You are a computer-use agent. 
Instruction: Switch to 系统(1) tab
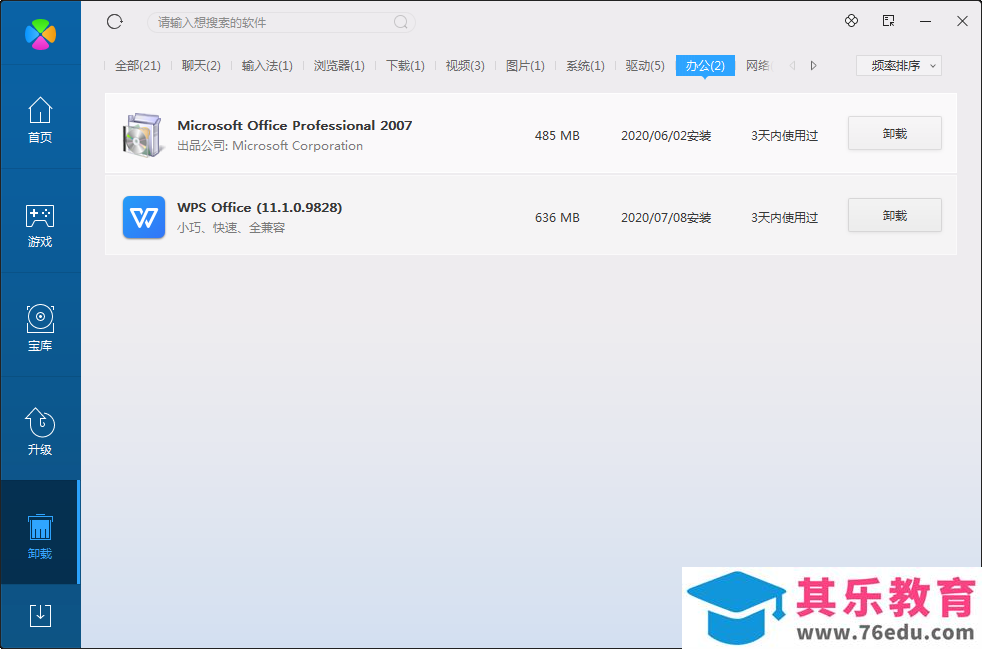[x=586, y=66]
